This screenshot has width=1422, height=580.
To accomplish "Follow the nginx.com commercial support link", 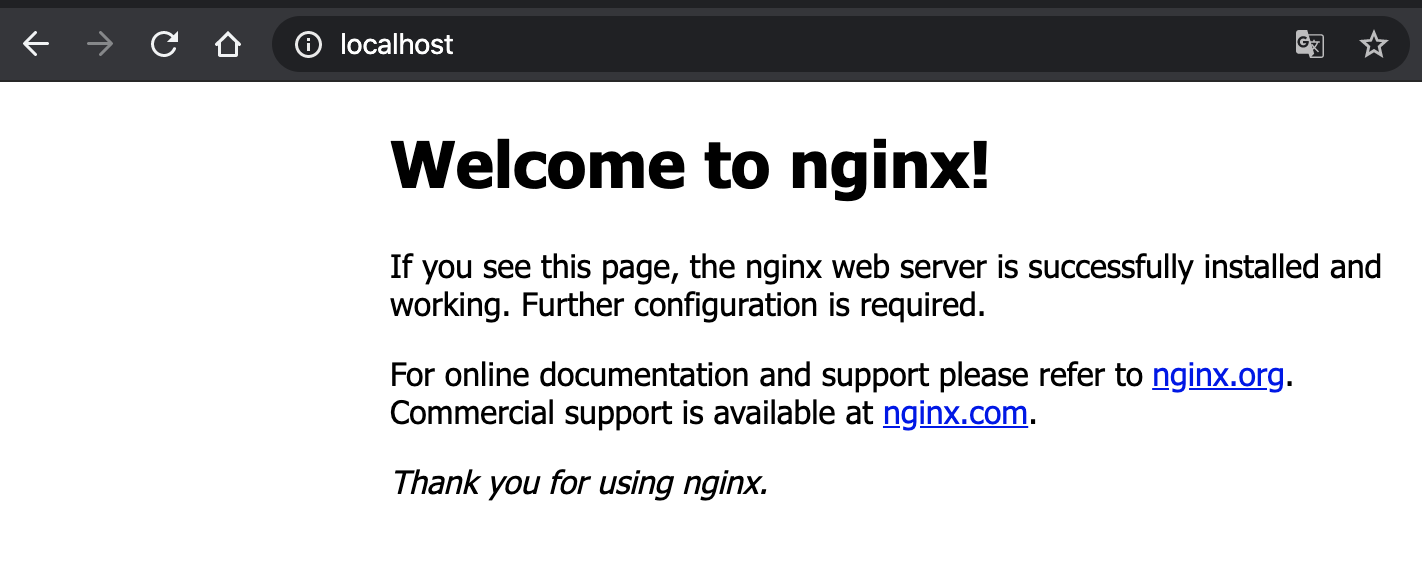I will (x=955, y=413).
